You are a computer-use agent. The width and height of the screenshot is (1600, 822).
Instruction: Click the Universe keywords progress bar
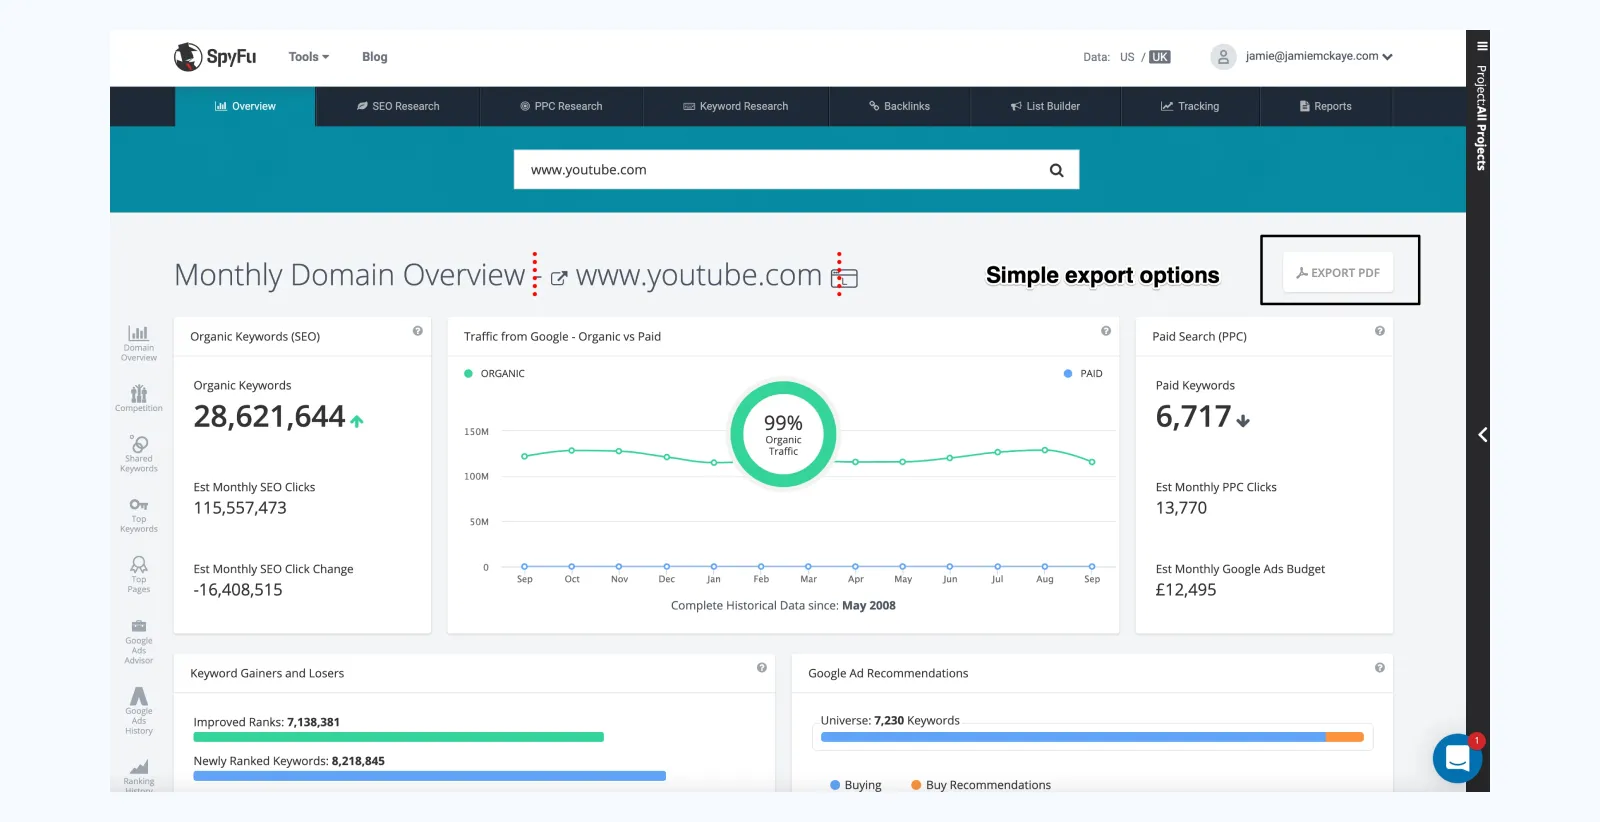(1092, 737)
